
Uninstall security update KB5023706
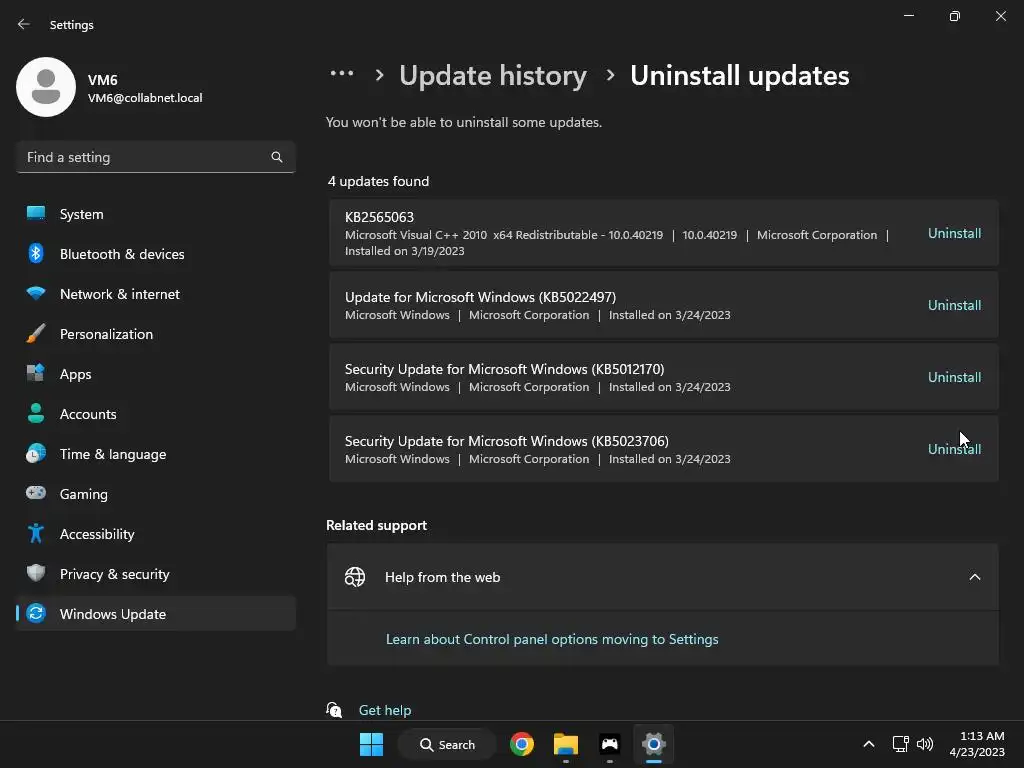[x=954, y=449]
